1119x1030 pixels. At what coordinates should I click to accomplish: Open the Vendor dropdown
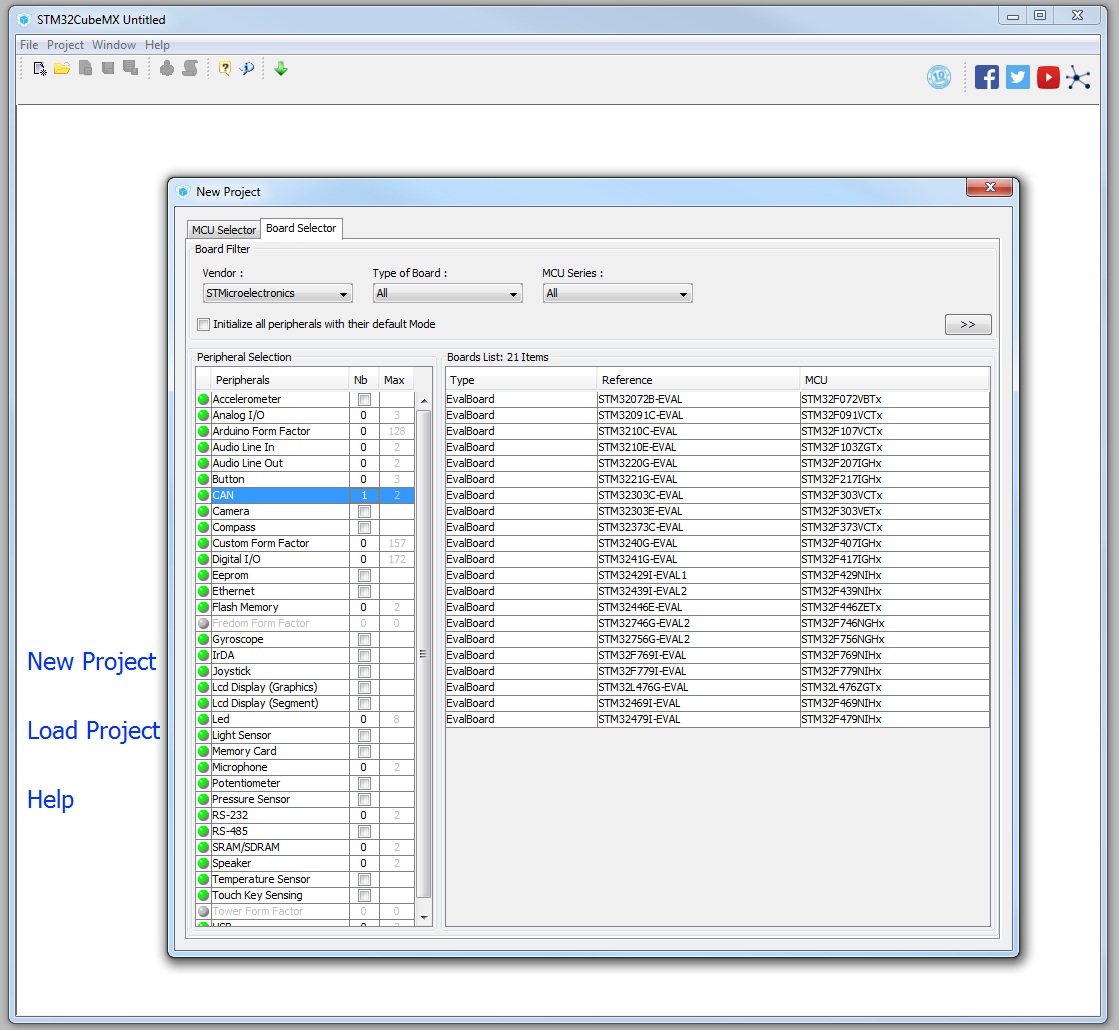[278, 293]
